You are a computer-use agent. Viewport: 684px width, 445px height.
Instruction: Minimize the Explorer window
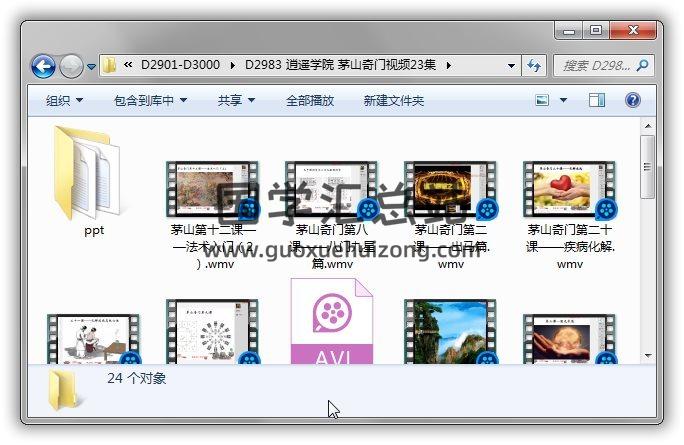point(568,31)
